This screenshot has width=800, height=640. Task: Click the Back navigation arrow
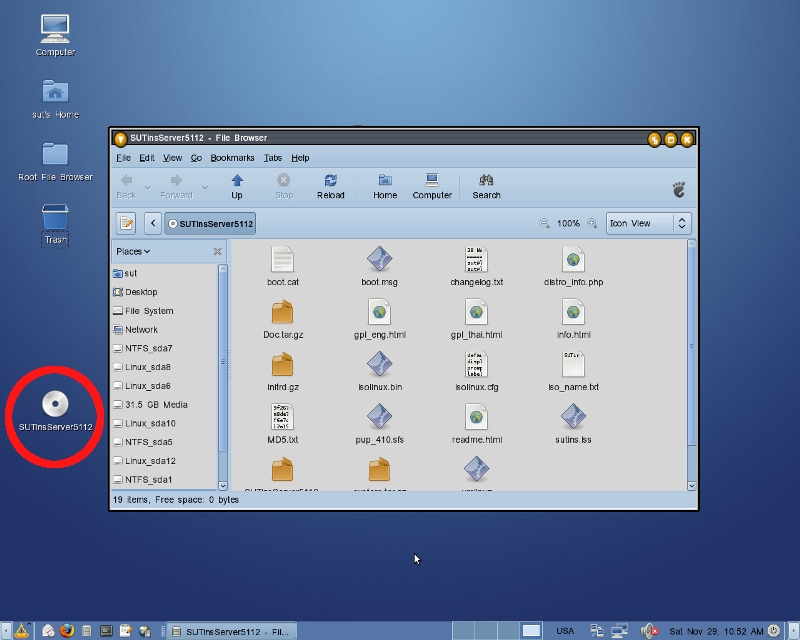(126, 186)
